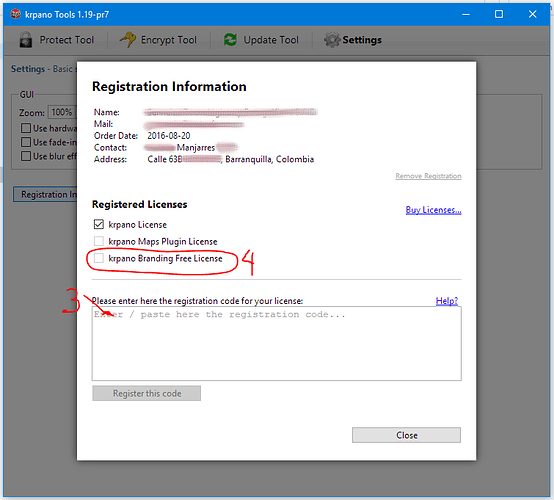Click the krpano app icon in title bar
Screen dimensions: 554x500
[15, 14]
